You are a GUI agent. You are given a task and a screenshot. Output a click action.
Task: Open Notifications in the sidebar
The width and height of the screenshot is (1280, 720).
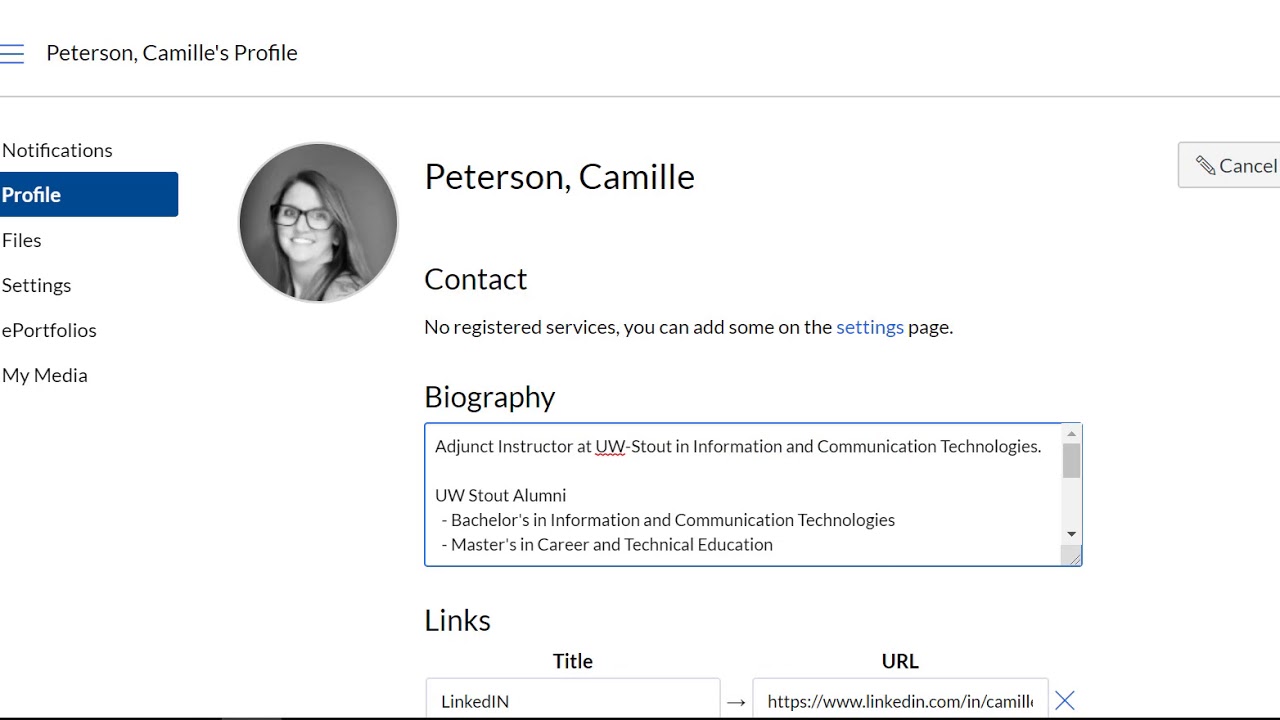click(x=57, y=150)
